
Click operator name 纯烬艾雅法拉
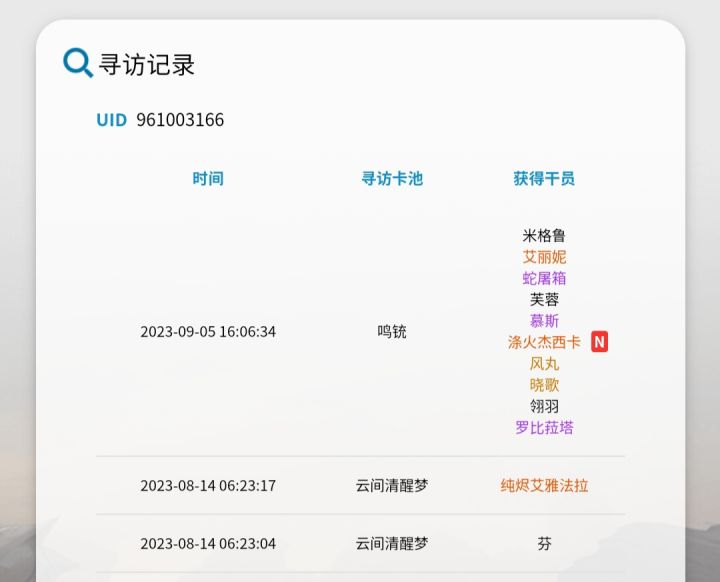(544, 486)
